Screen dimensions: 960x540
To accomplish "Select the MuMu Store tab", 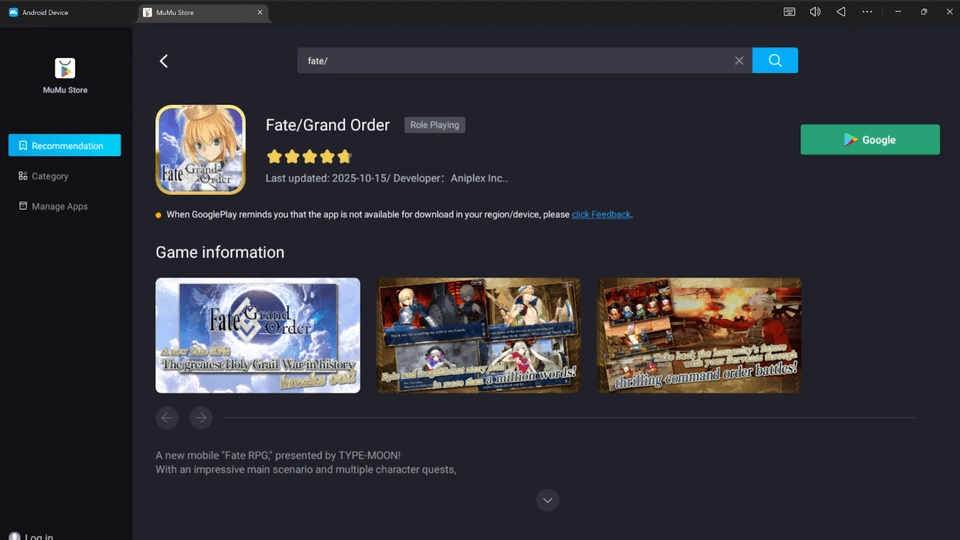I will [202, 12].
